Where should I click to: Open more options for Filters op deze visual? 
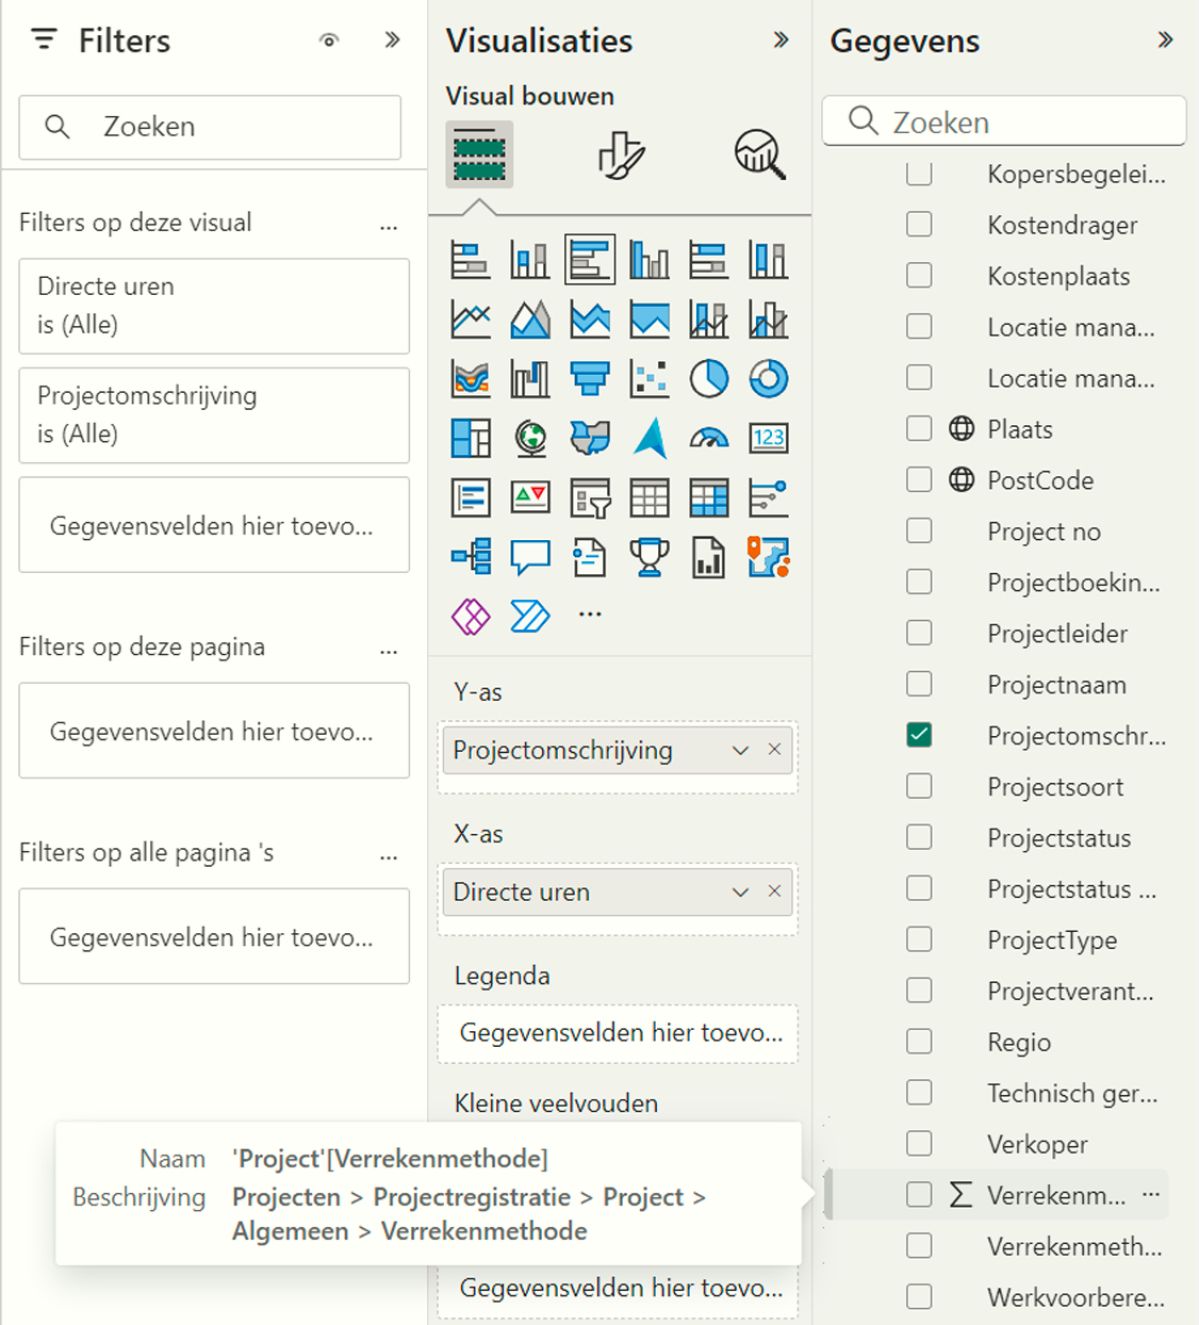389,226
